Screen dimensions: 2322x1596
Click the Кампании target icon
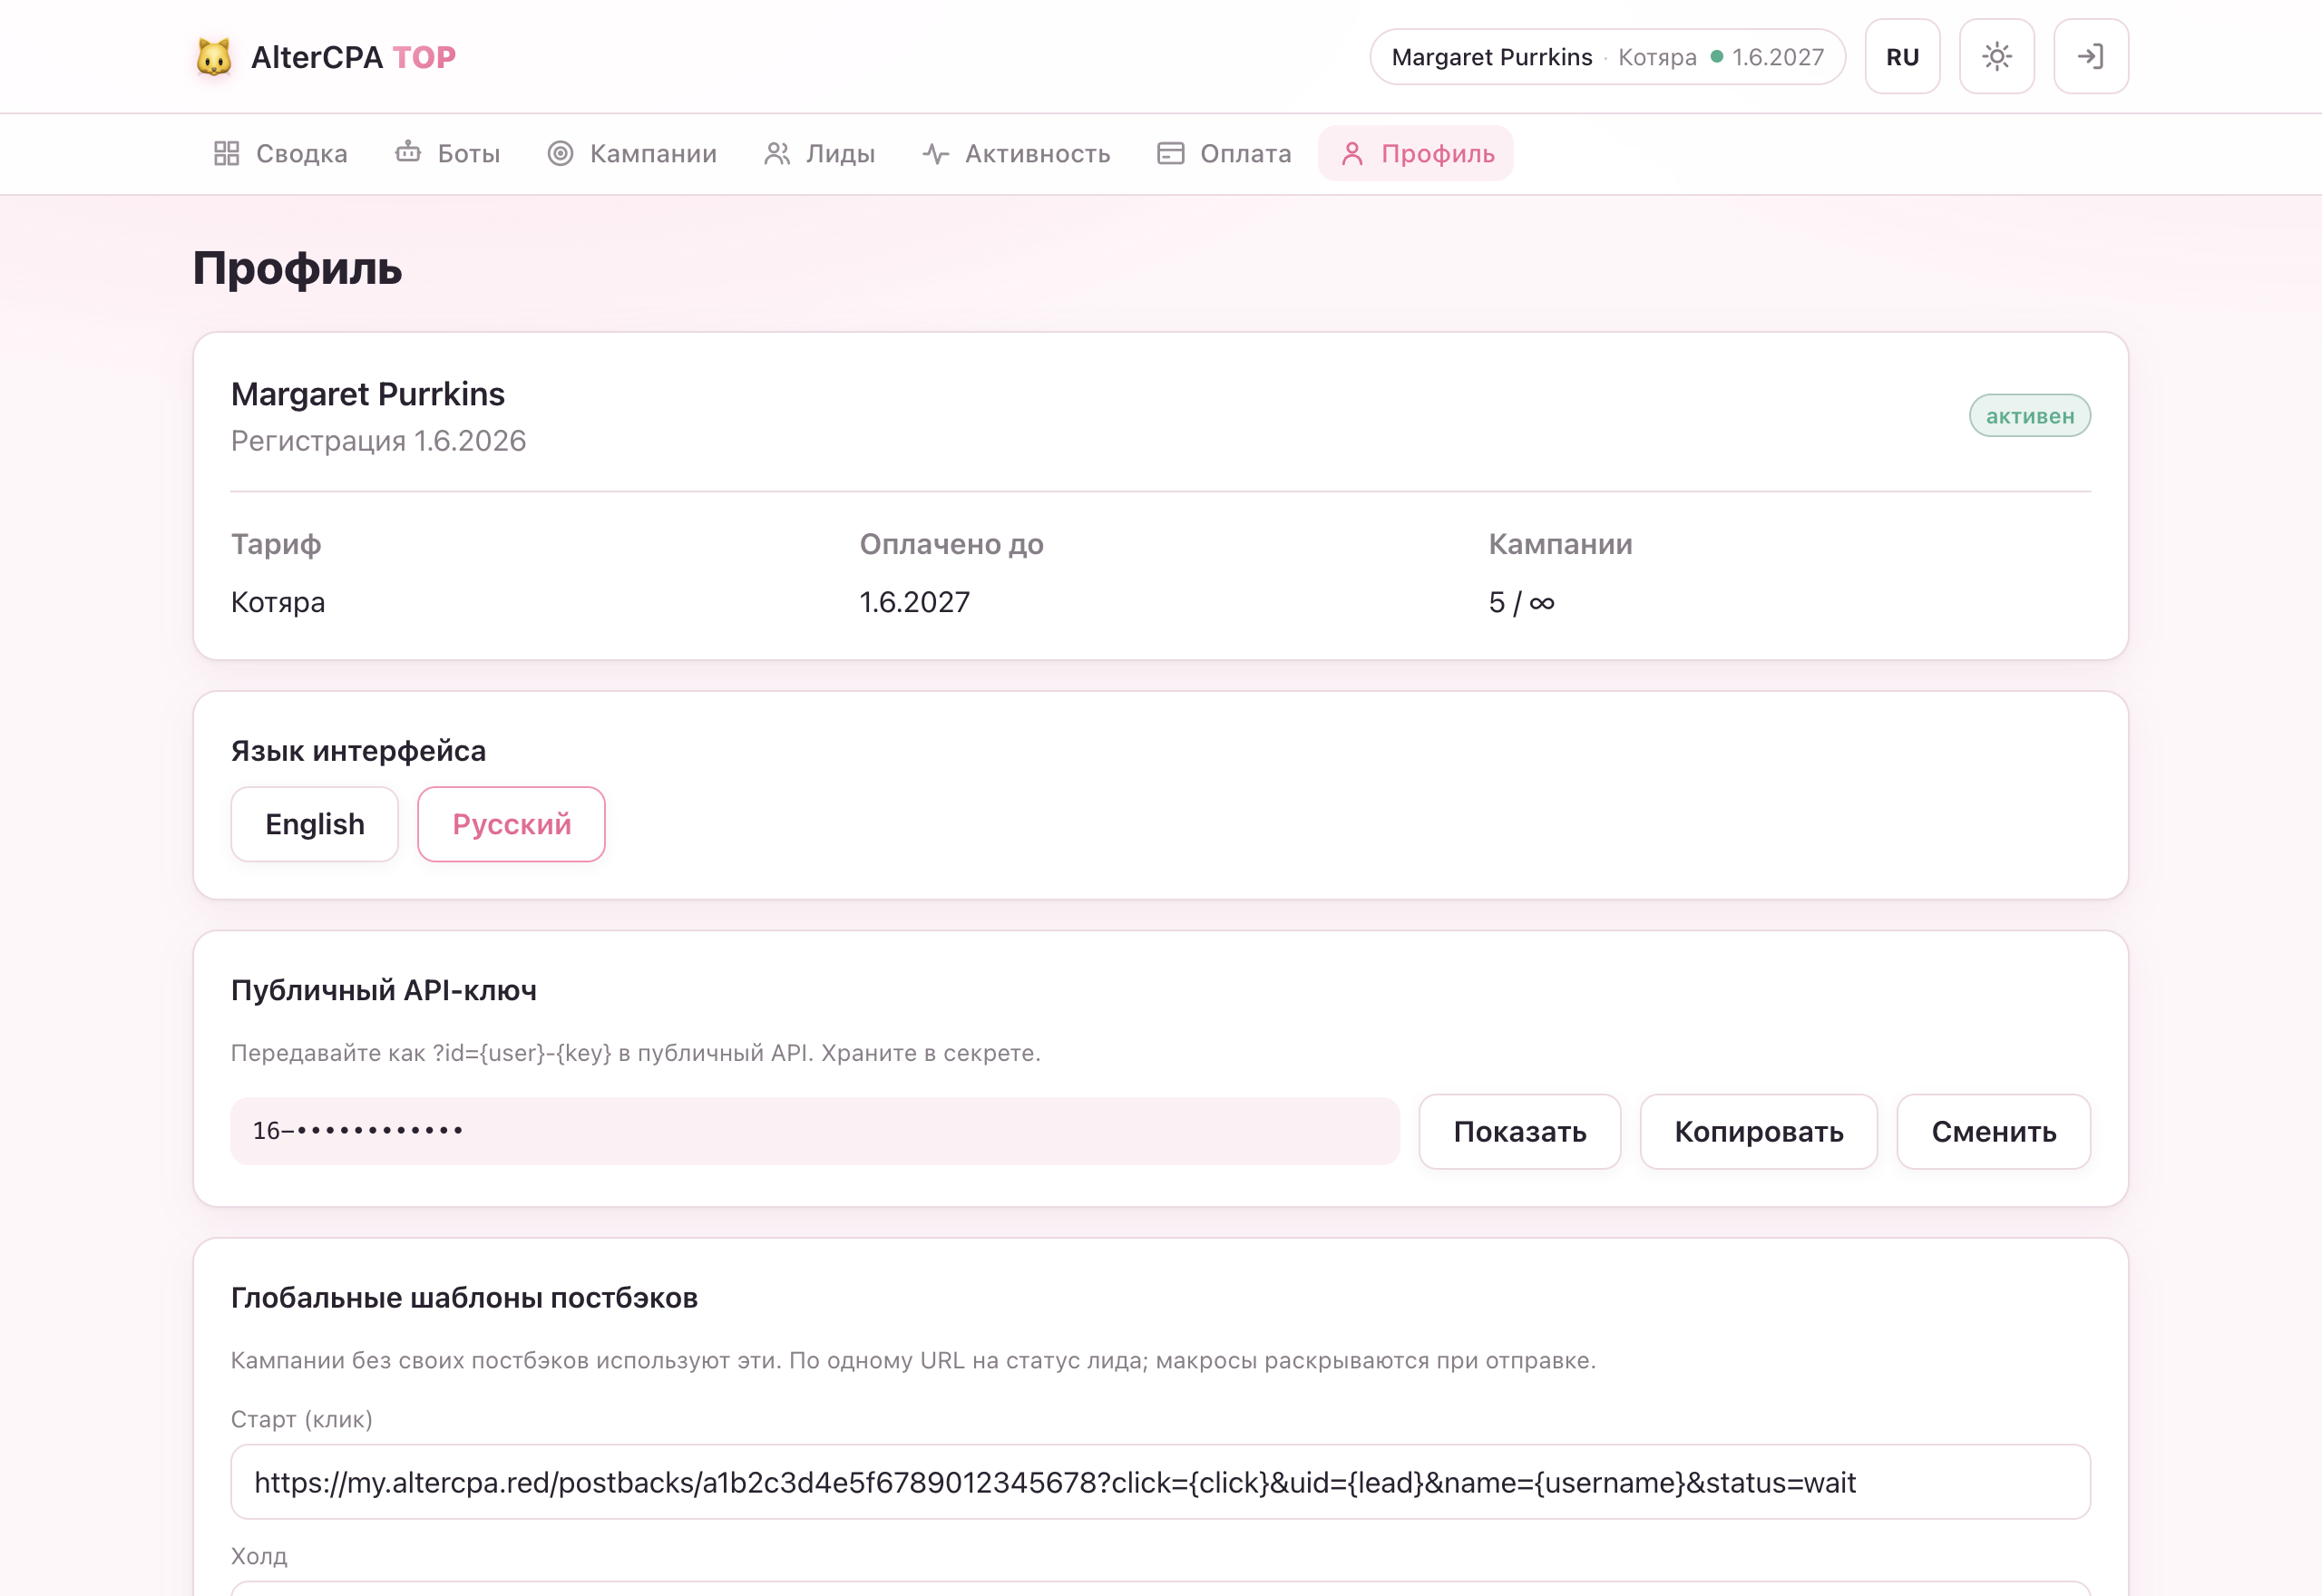coord(560,153)
